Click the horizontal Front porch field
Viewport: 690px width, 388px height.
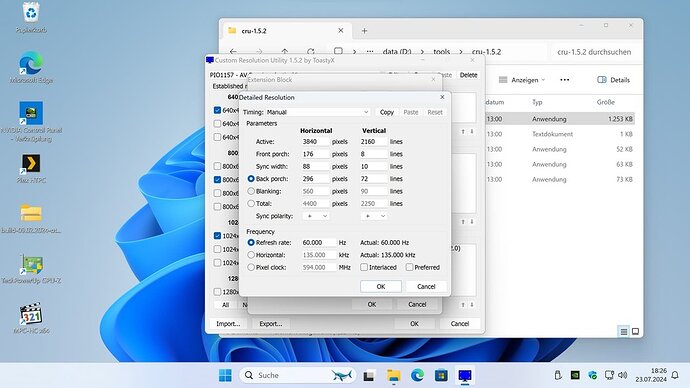pyautogui.click(x=316, y=154)
